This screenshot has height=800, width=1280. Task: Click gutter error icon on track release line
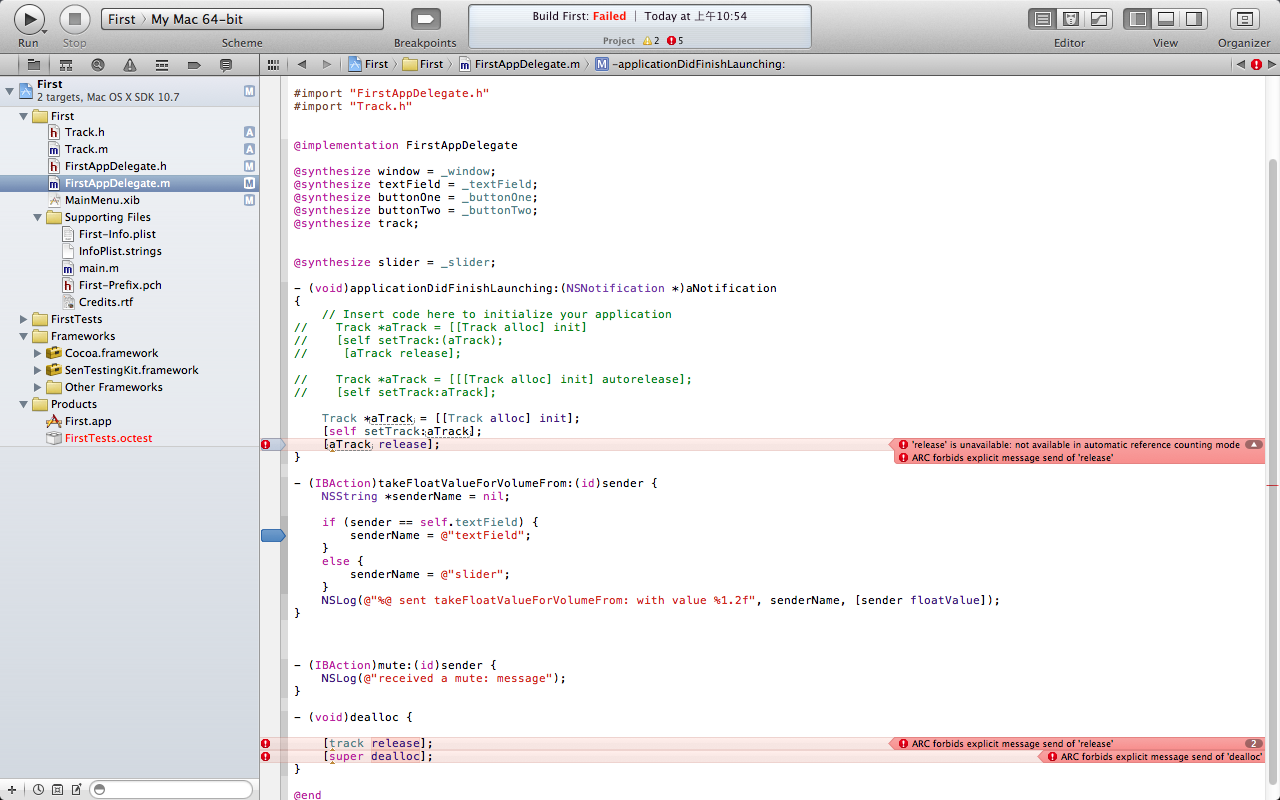pyautogui.click(x=266, y=743)
